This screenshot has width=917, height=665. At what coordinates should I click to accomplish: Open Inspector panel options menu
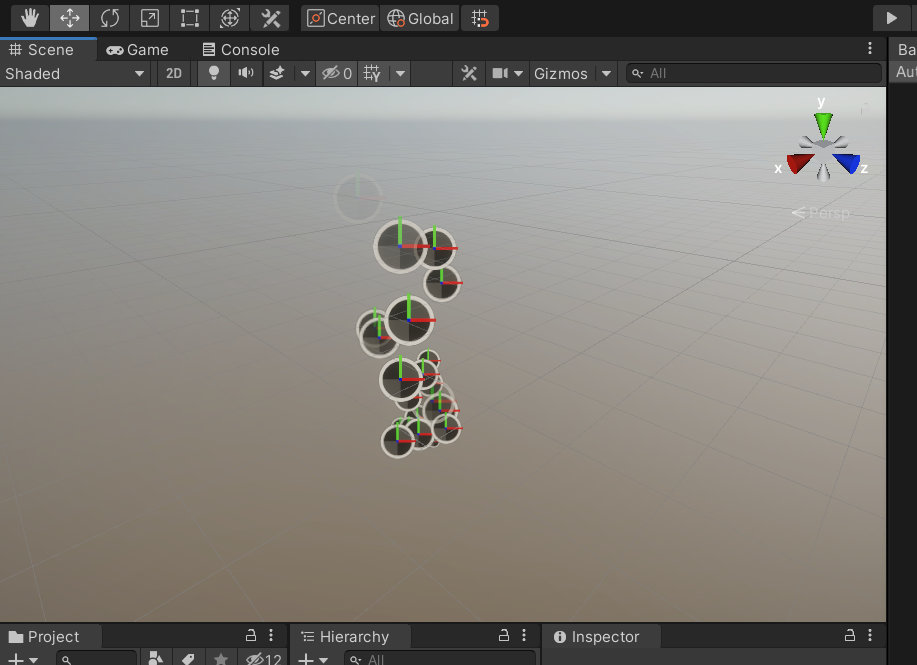coord(870,635)
